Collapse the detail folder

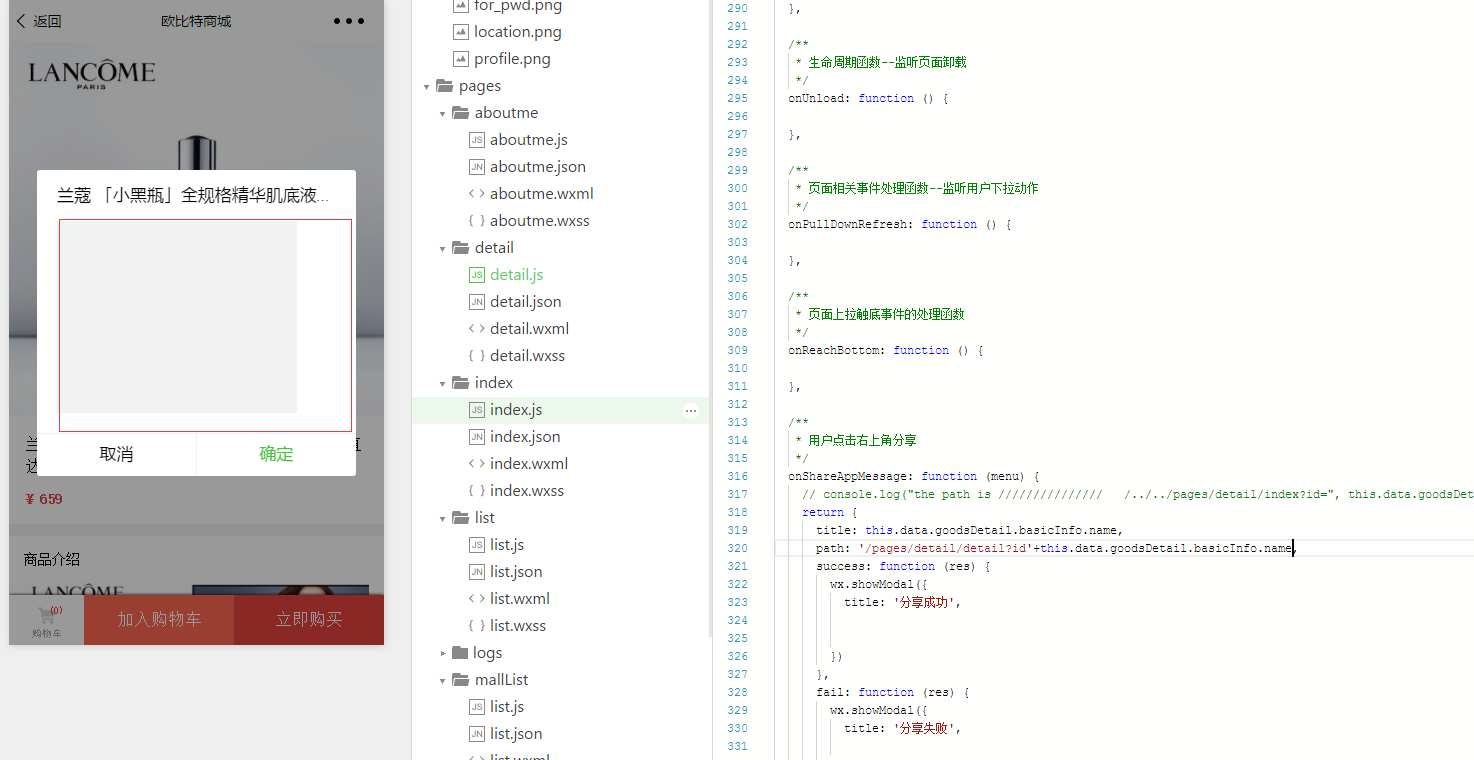coord(443,249)
